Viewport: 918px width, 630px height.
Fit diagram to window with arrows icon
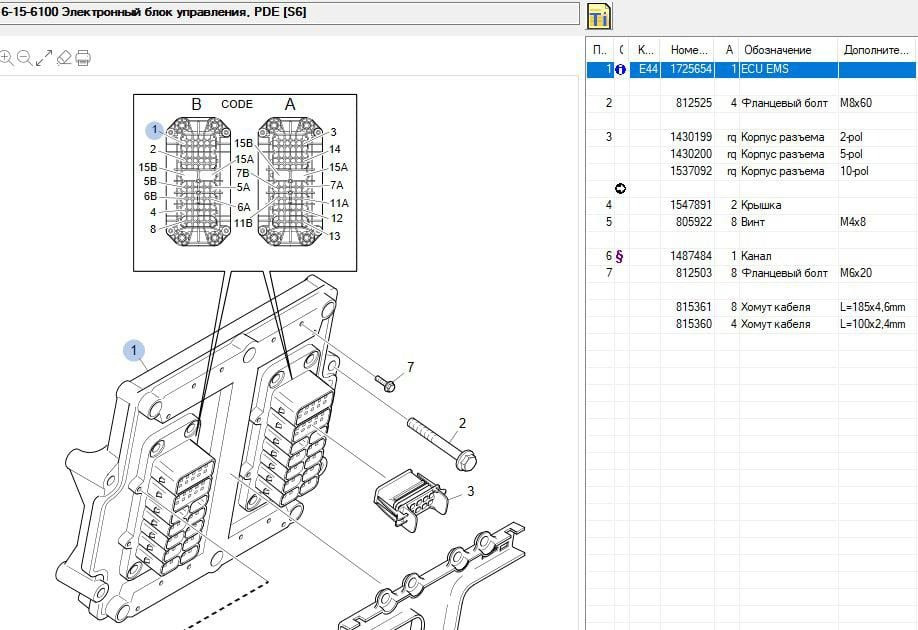pyautogui.click(x=44, y=58)
